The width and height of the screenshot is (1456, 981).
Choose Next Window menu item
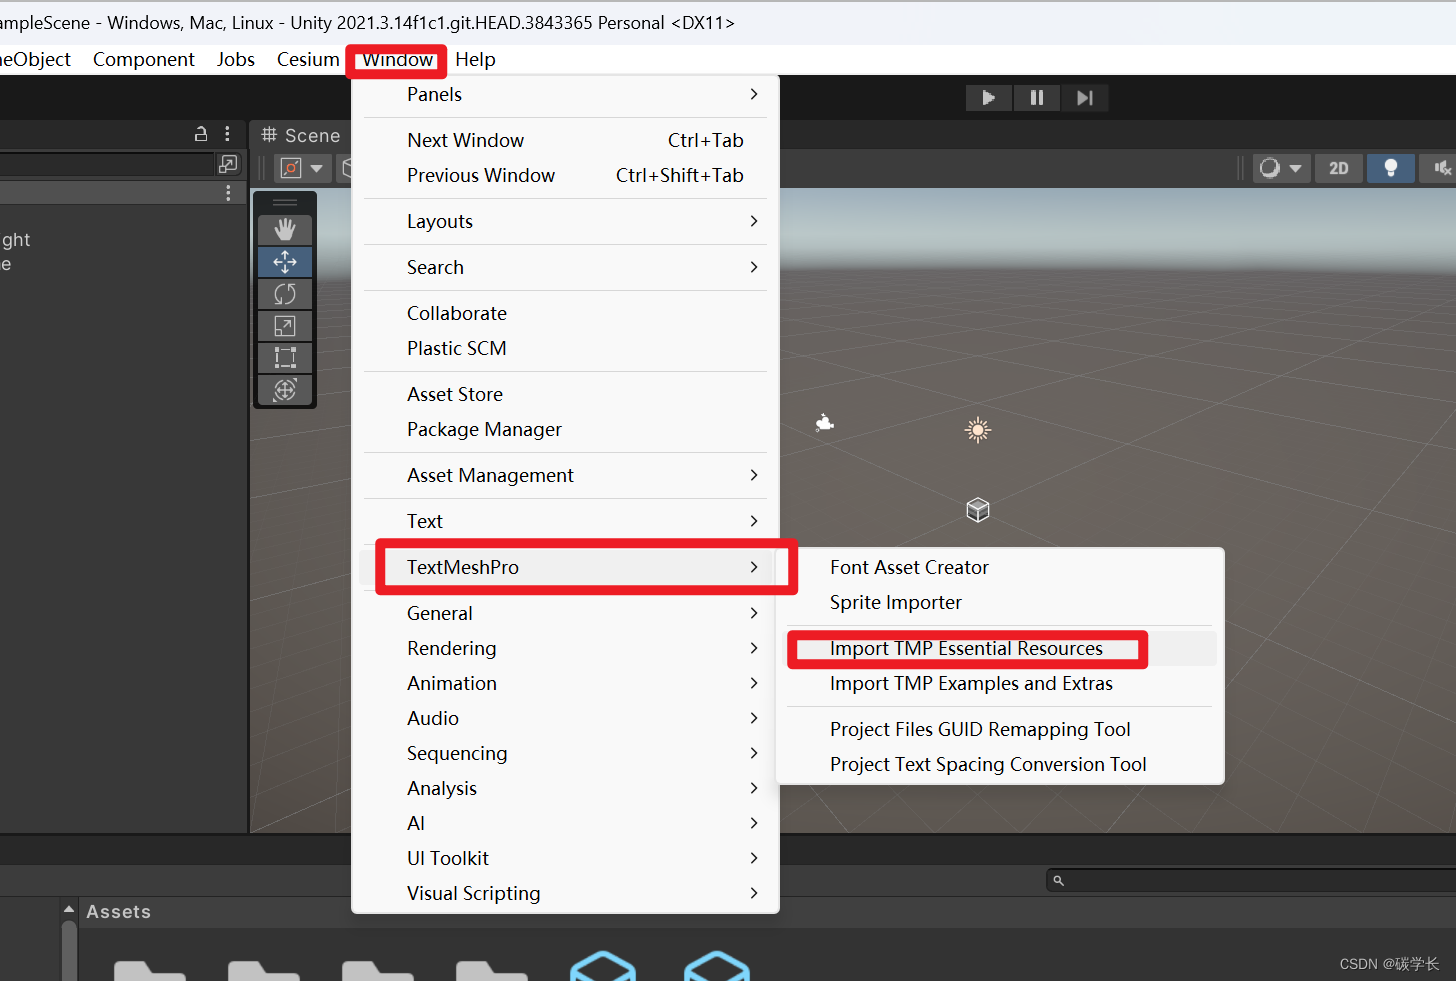(565, 140)
